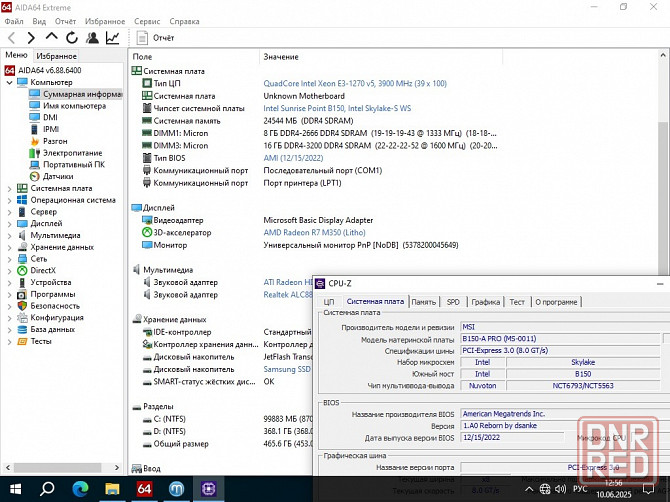Click the AIDA64 taskbar icon

click(x=144, y=489)
